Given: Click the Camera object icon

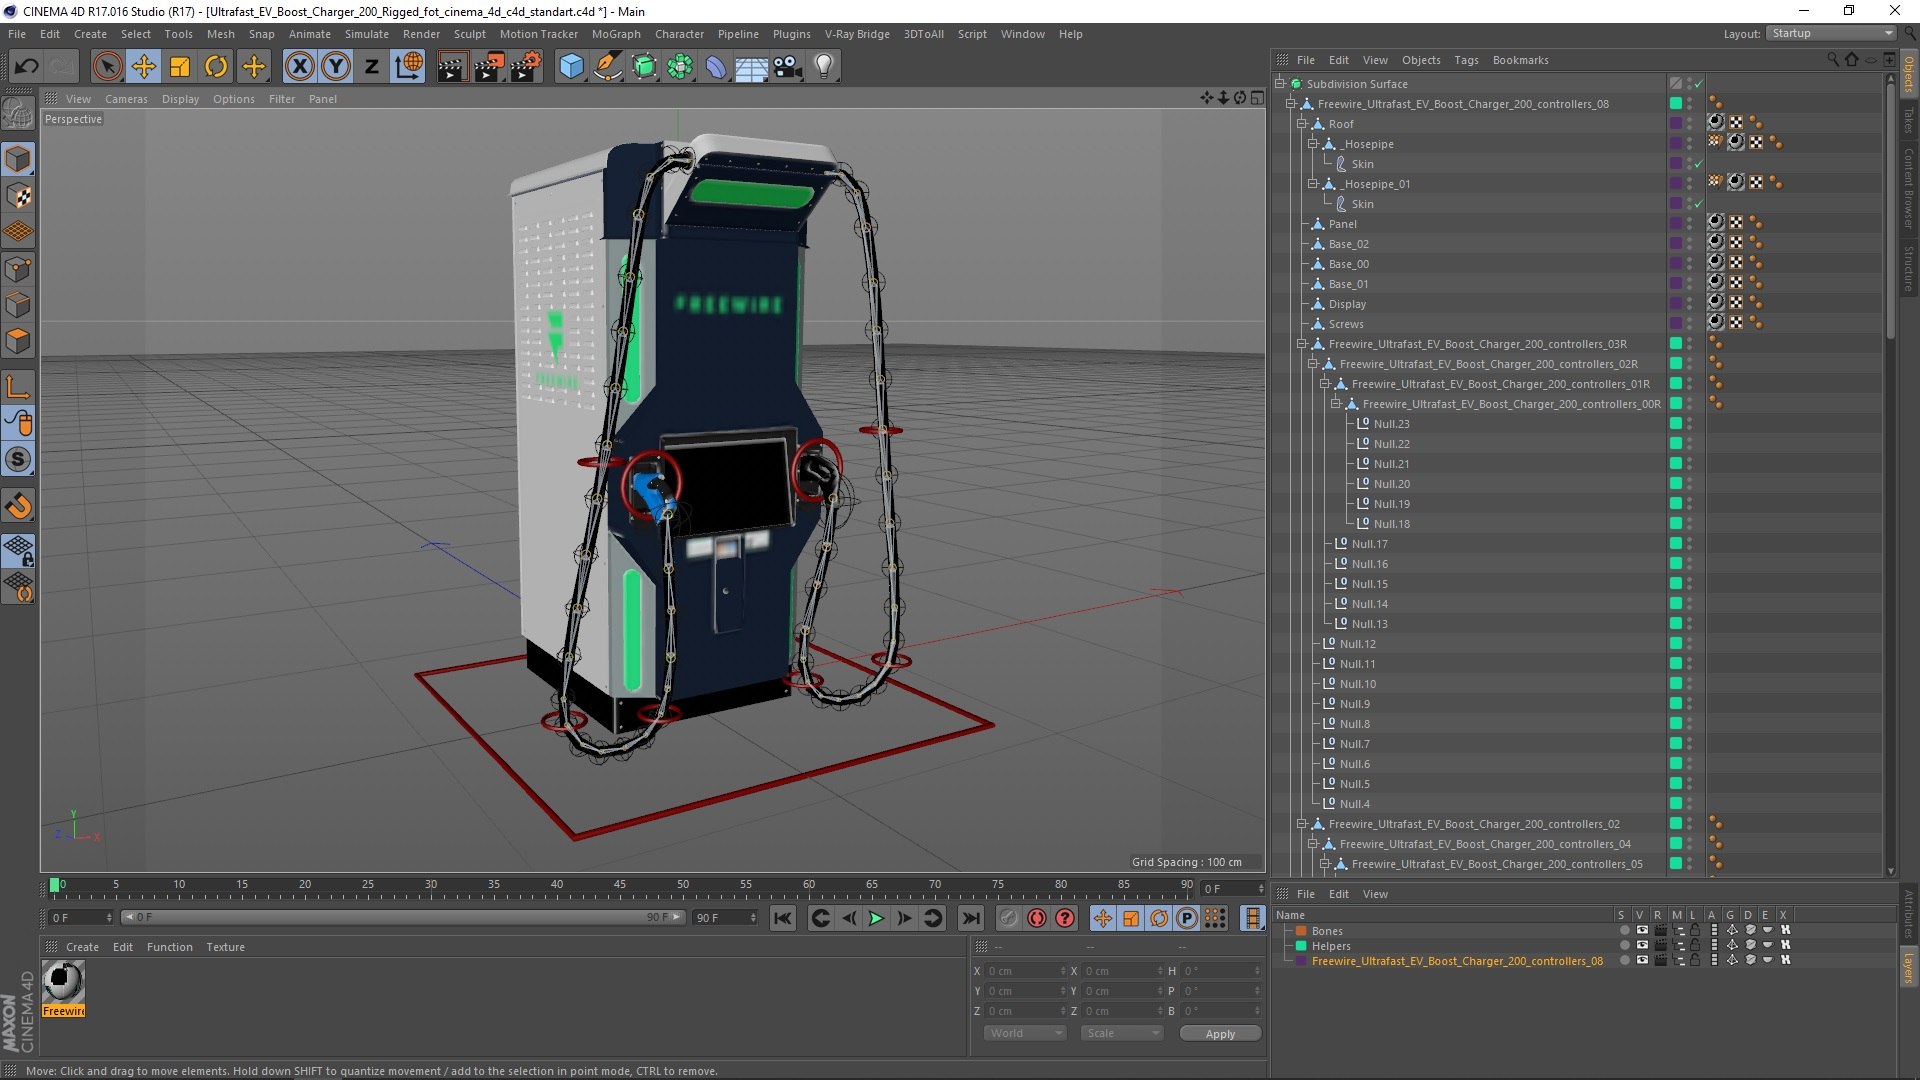Looking at the screenshot, I should [x=787, y=67].
